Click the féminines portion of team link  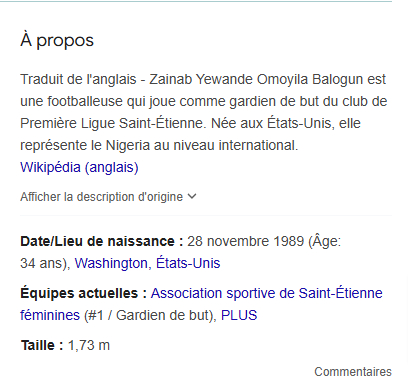pyautogui.click(x=50, y=315)
